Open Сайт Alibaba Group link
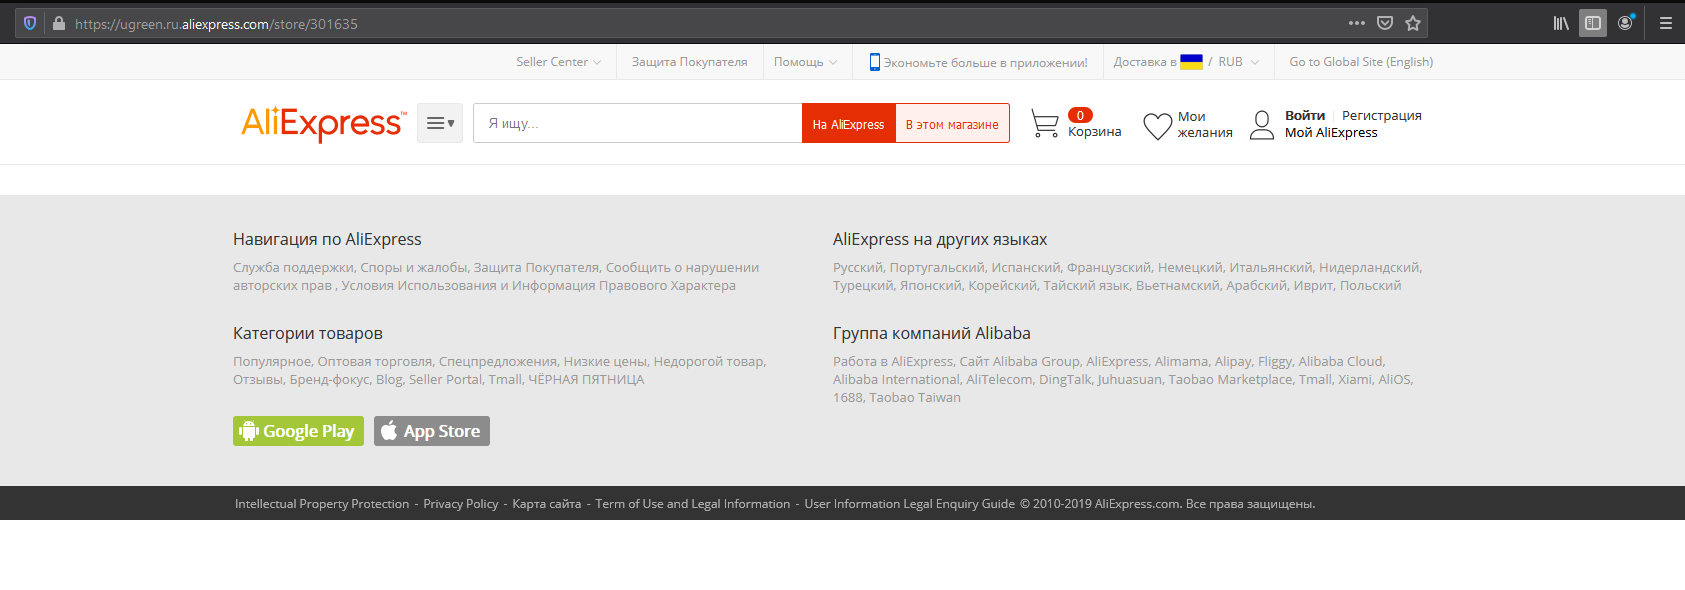1685x590 pixels. (x=1020, y=362)
